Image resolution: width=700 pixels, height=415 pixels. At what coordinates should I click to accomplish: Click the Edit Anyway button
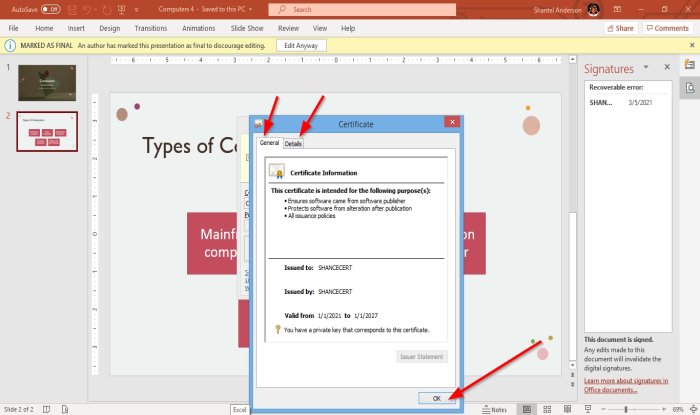click(301, 46)
